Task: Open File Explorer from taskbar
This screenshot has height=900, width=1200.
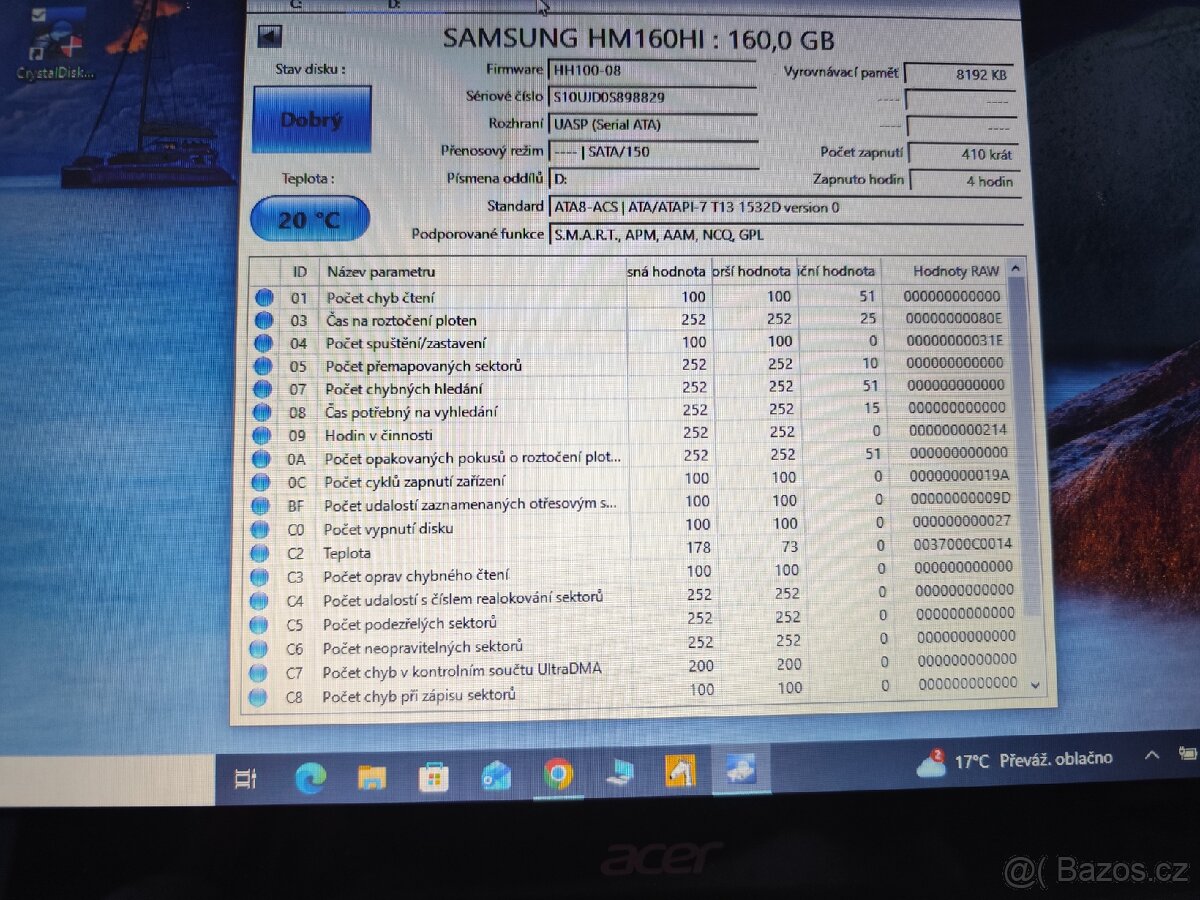Action: tap(371, 778)
